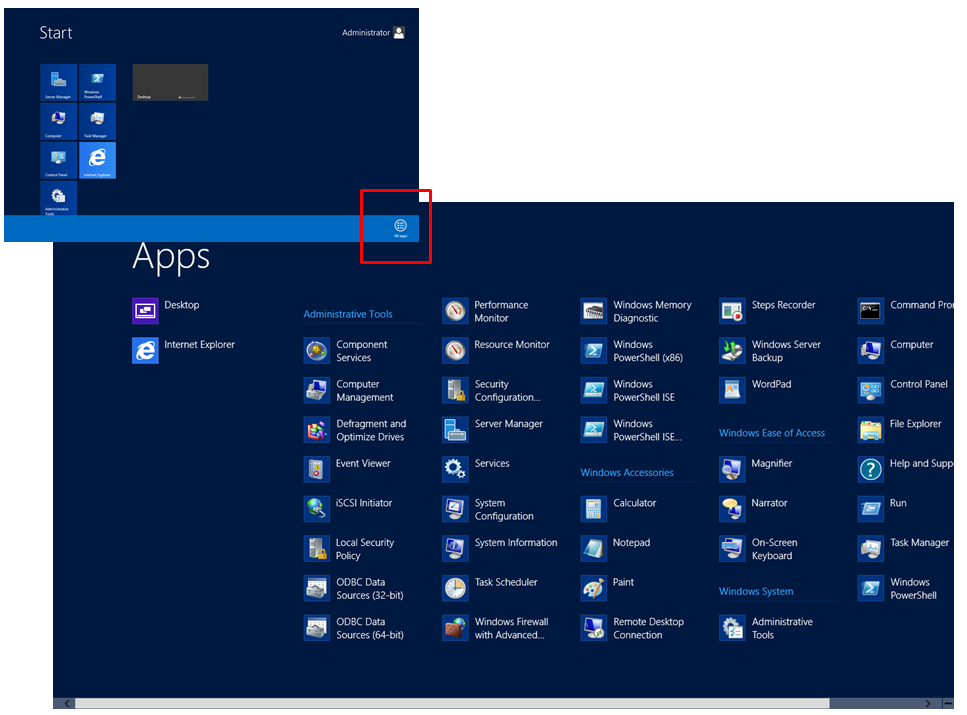967x715 pixels.
Task: Open Server Manager in the Apps list
Action: [x=493, y=430]
